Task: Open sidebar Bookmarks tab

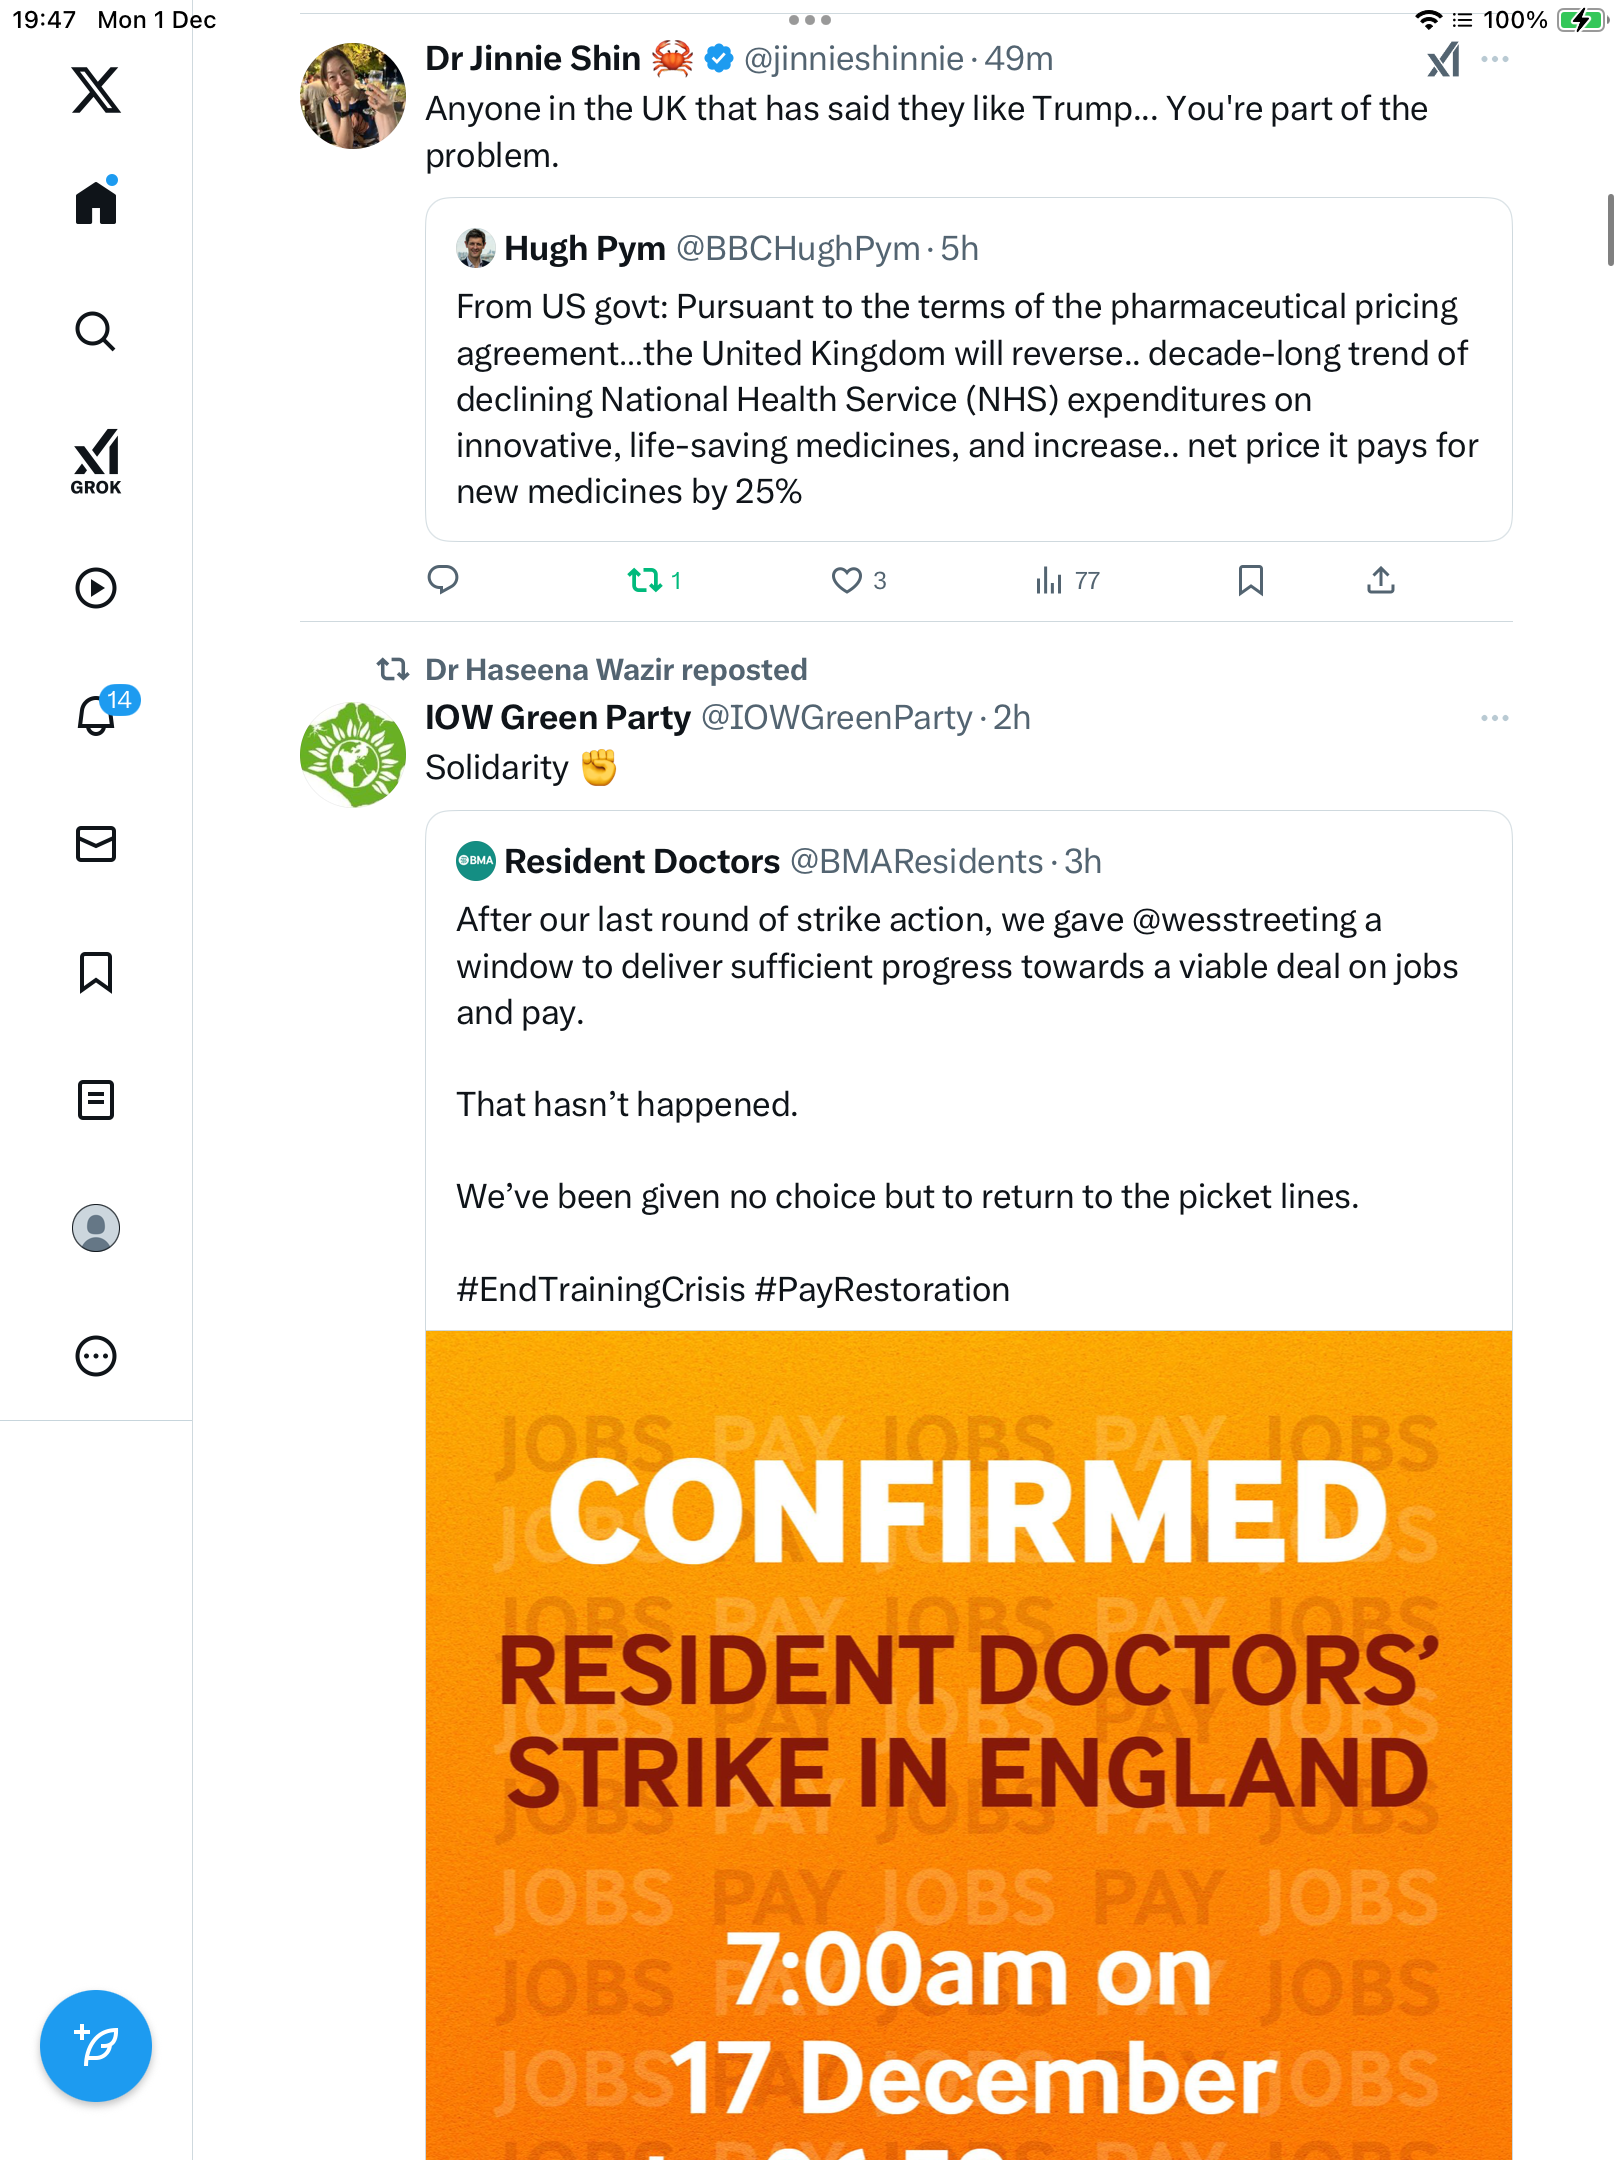Action: coord(96,972)
